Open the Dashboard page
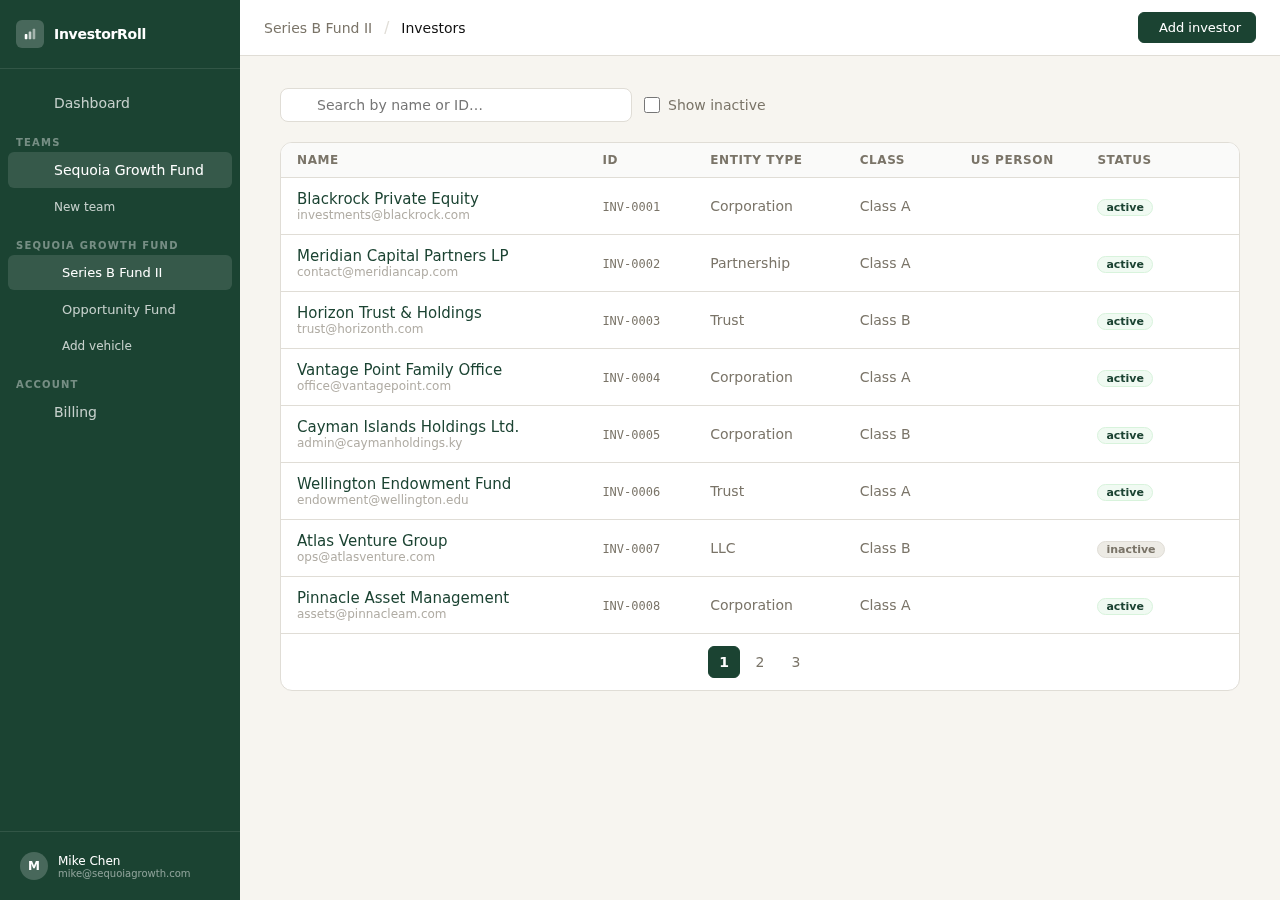Viewport: 1280px width, 900px height. pyautogui.click(x=91, y=103)
